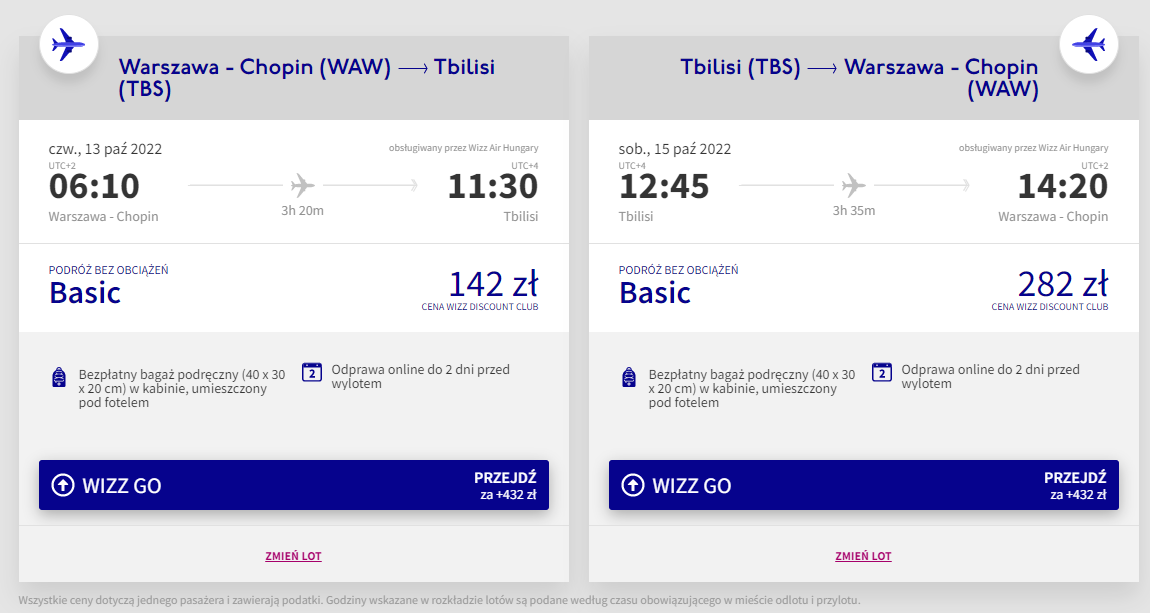Click the plane icon on Warszawa–Tbilisi route line
Screen dimensions: 1150x613
[x=303, y=185]
